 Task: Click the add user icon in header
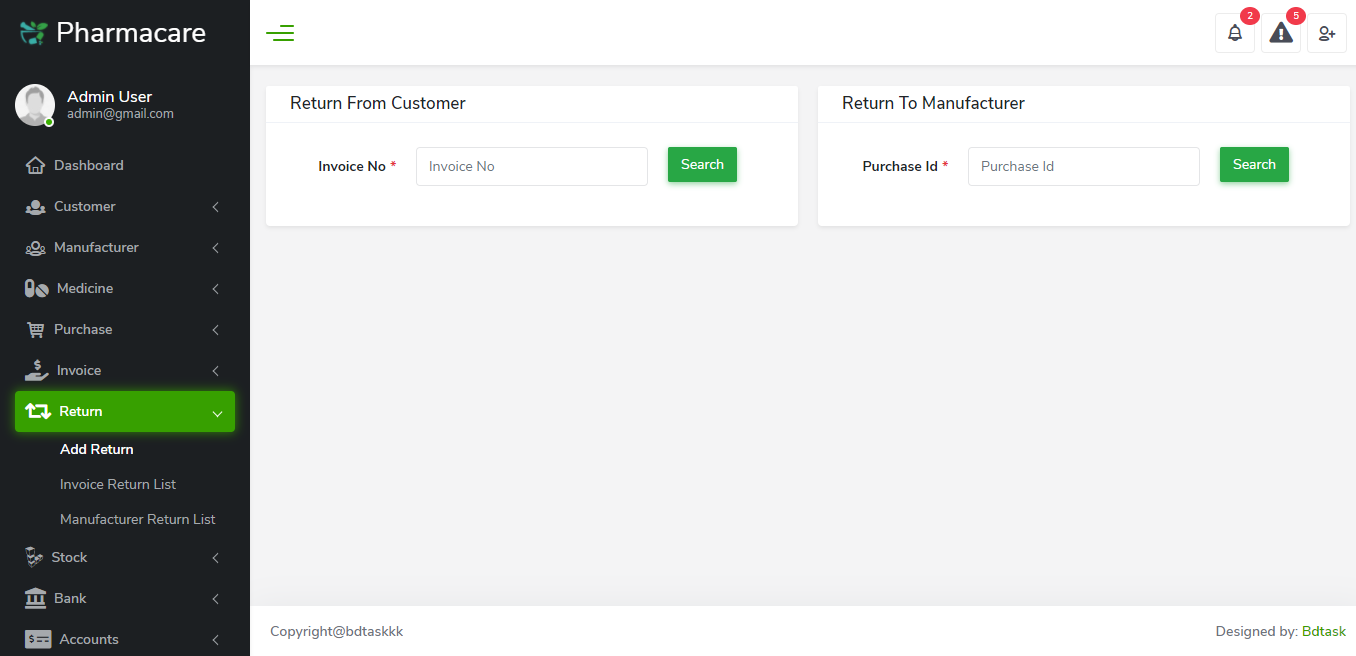tap(1326, 33)
